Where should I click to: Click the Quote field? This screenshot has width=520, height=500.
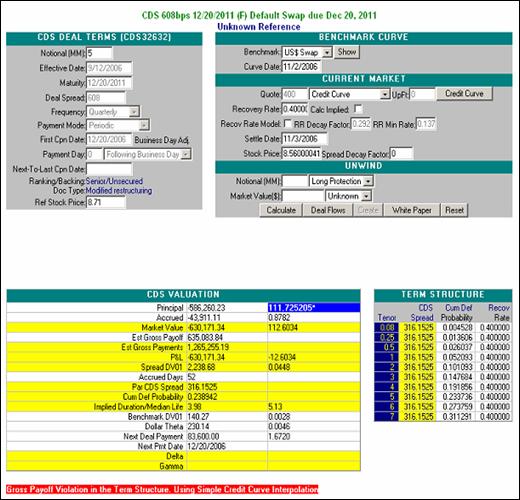click(x=295, y=94)
